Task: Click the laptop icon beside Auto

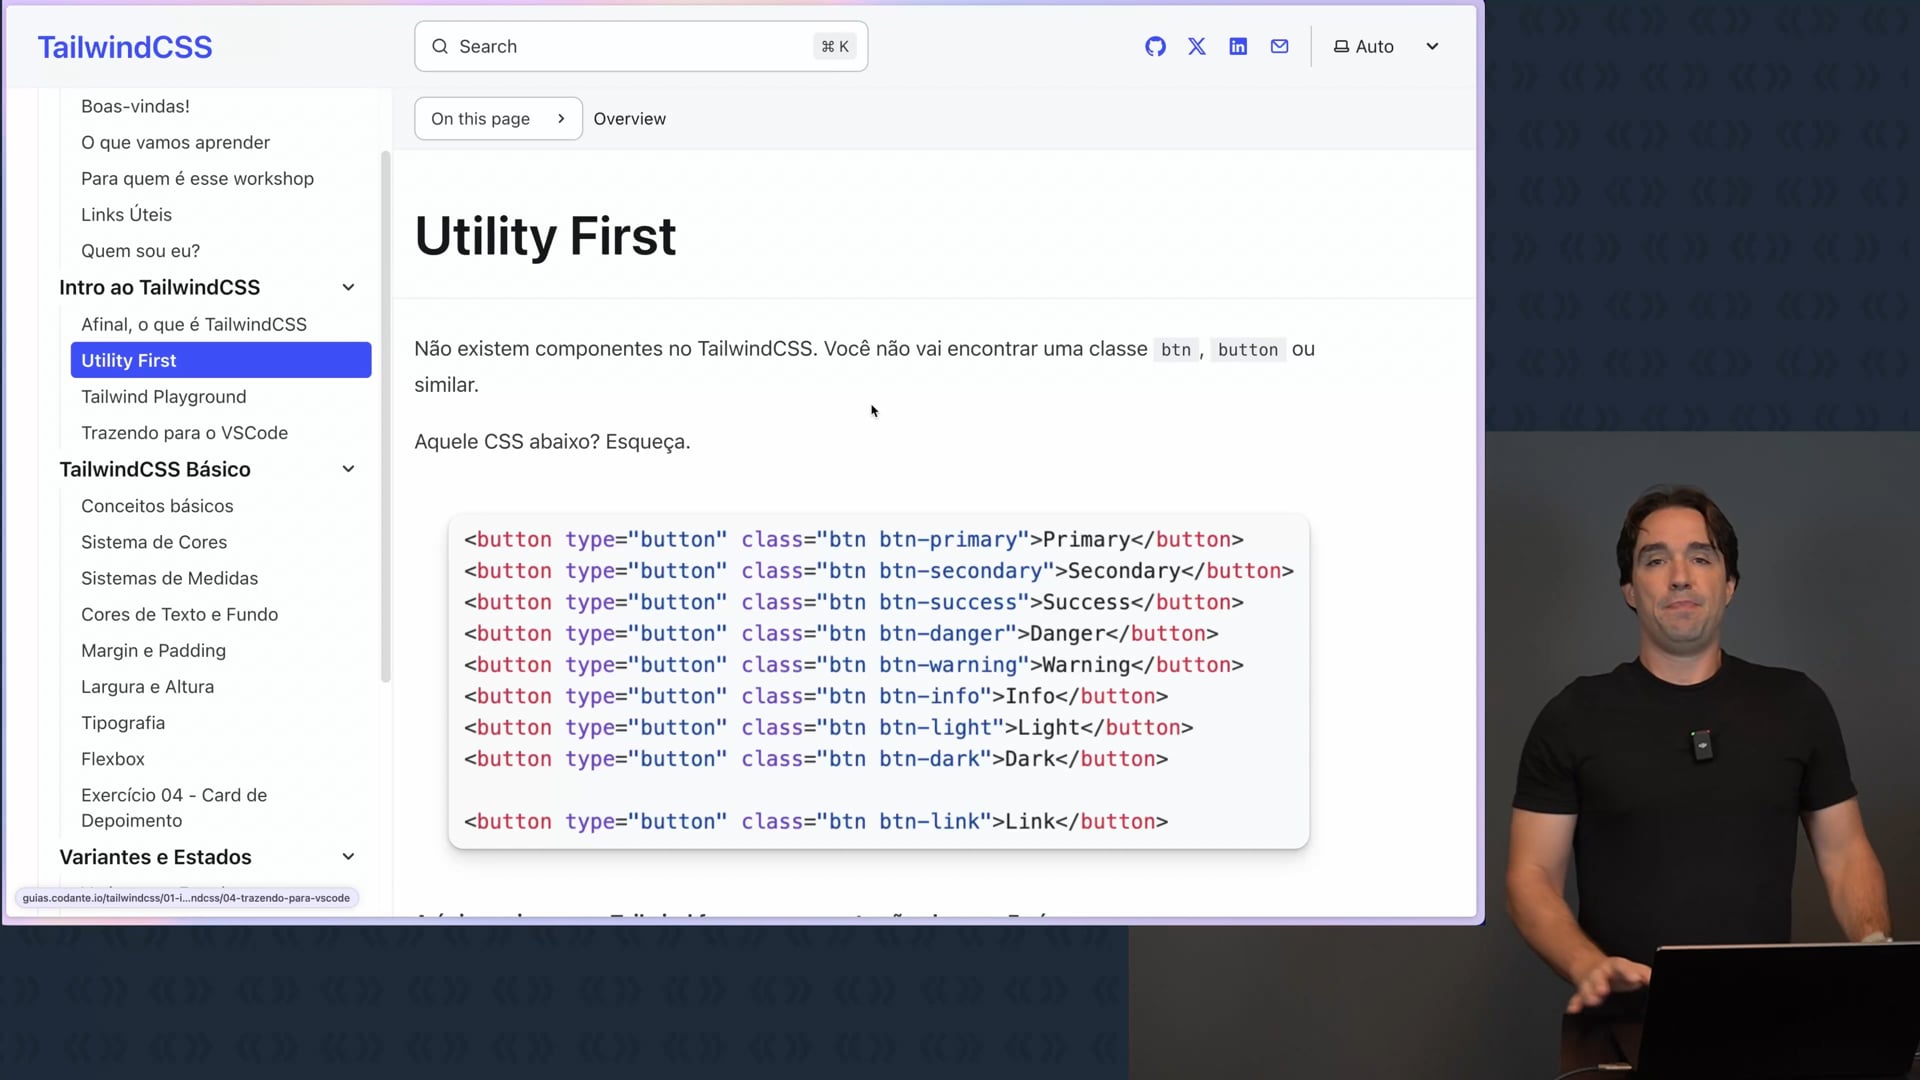Action: 1341,47
